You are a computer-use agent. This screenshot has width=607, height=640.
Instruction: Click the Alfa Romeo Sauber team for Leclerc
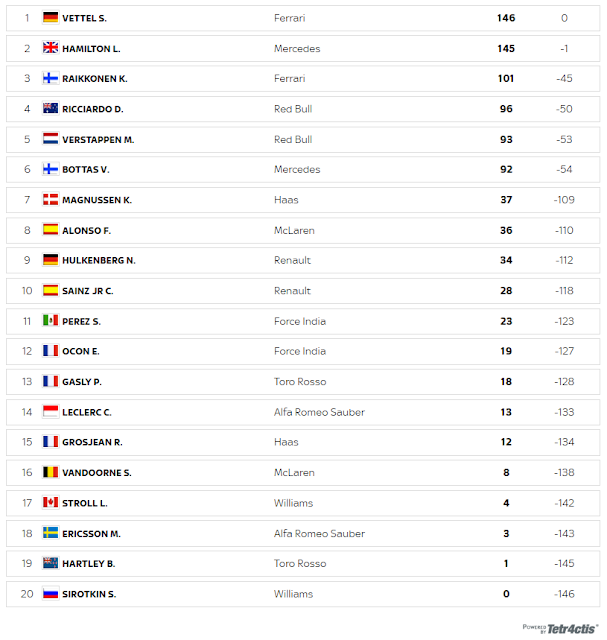319,412
